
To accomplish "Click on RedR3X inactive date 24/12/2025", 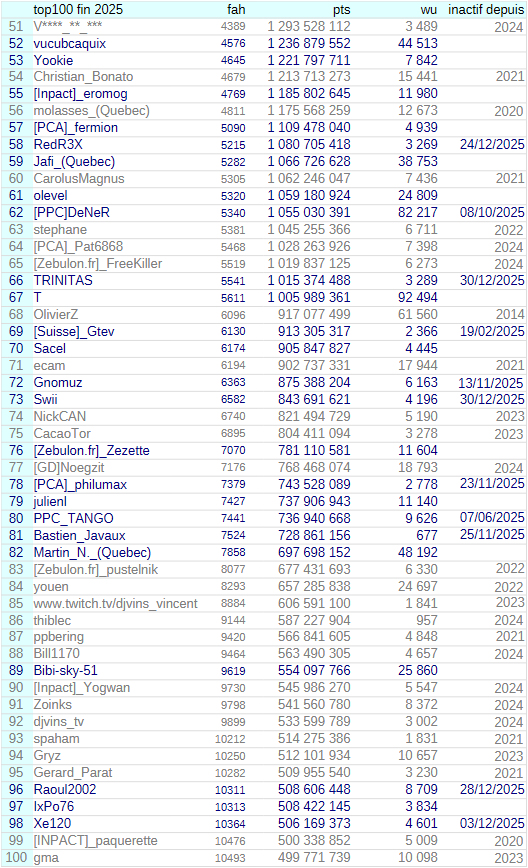I will pyautogui.click(x=492, y=144).
